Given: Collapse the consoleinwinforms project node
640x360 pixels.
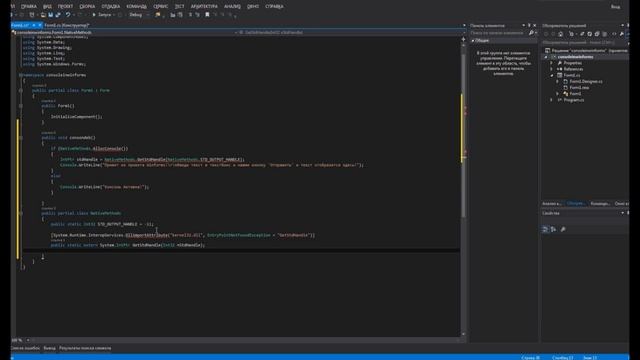Looking at the screenshot, I should 546,57.
